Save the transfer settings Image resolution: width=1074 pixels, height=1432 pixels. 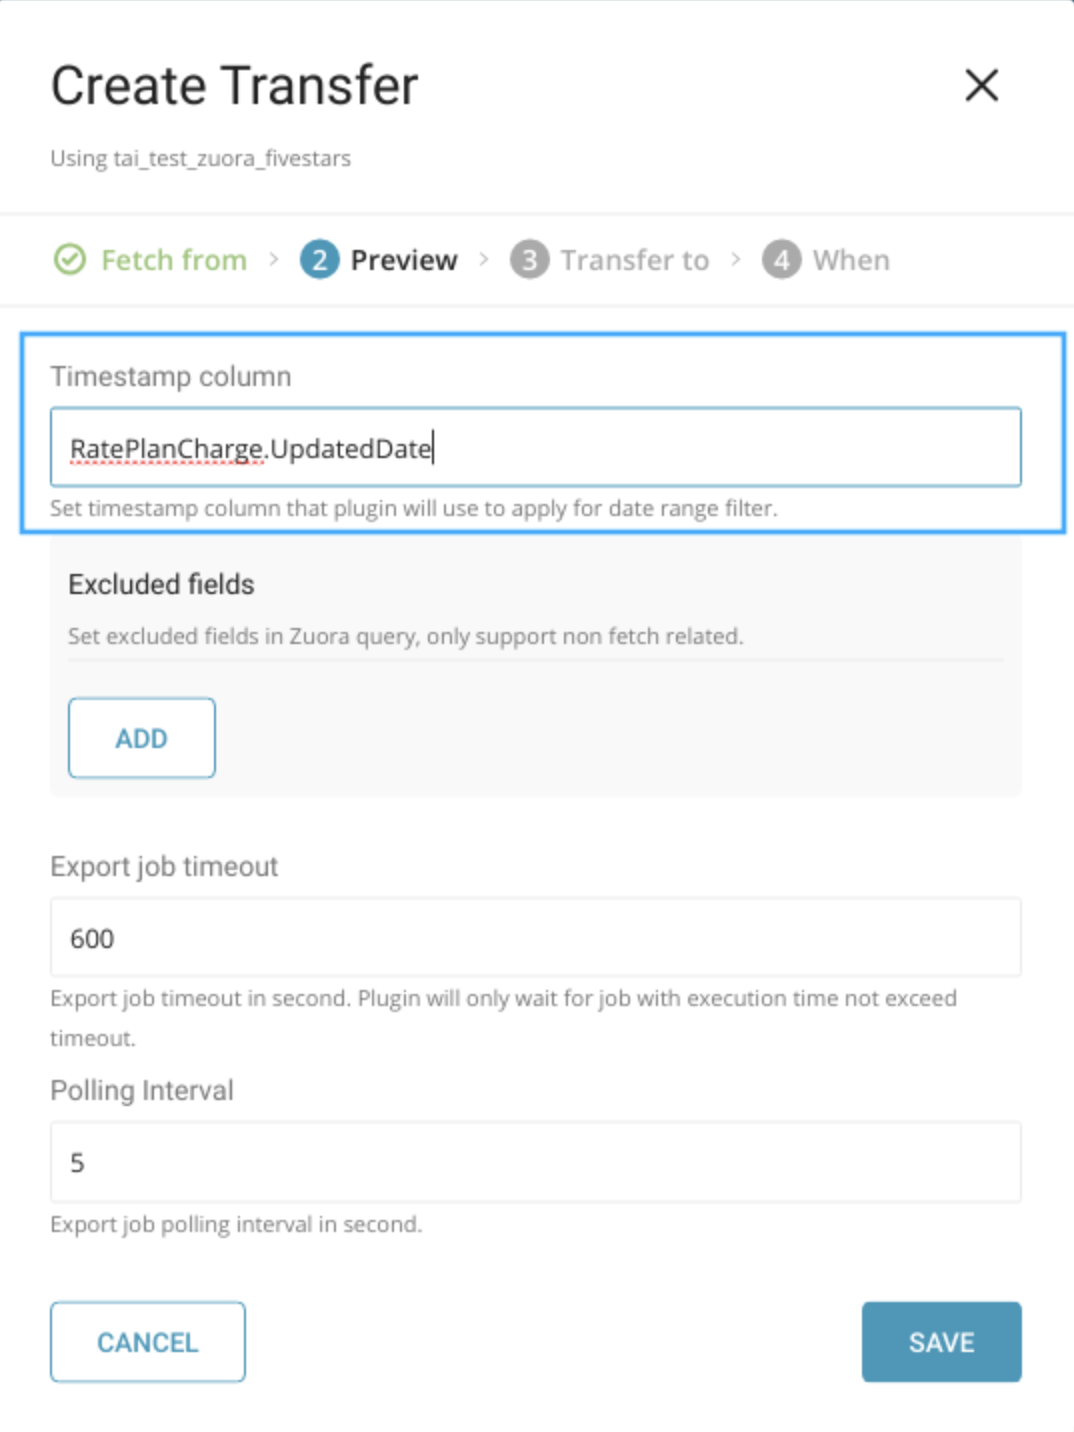pos(941,1342)
